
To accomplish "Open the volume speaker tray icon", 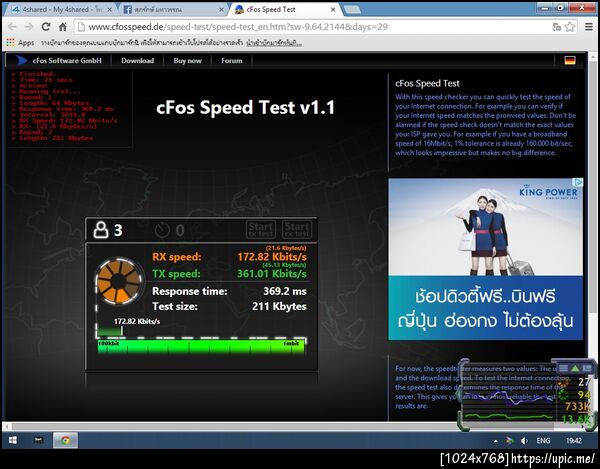I will (524, 441).
